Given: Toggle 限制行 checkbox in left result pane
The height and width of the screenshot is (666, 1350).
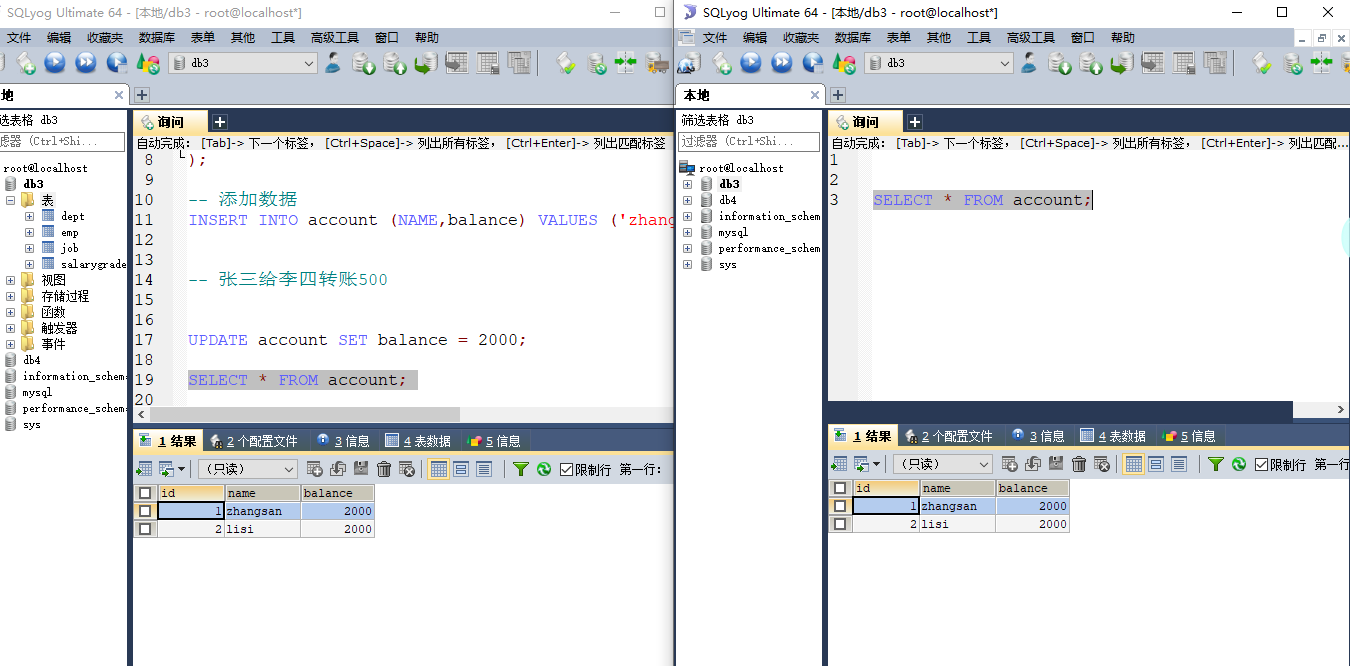Looking at the screenshot, I should 567,469.
